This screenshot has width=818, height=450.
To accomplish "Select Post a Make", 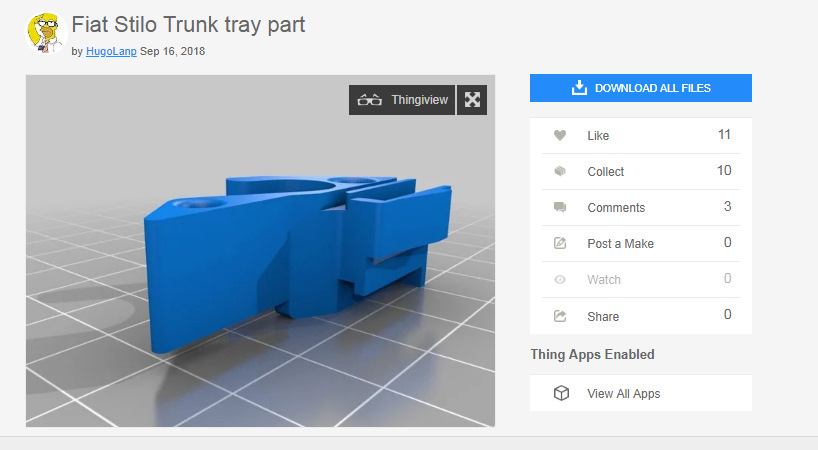I will click(641, 244).
